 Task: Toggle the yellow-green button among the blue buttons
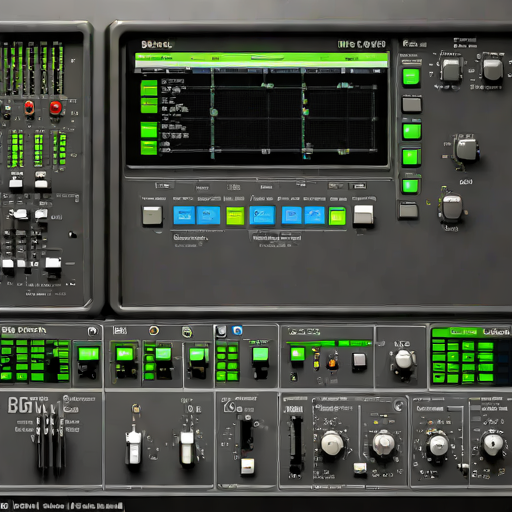pyautogui.click(x=235, y=216)
